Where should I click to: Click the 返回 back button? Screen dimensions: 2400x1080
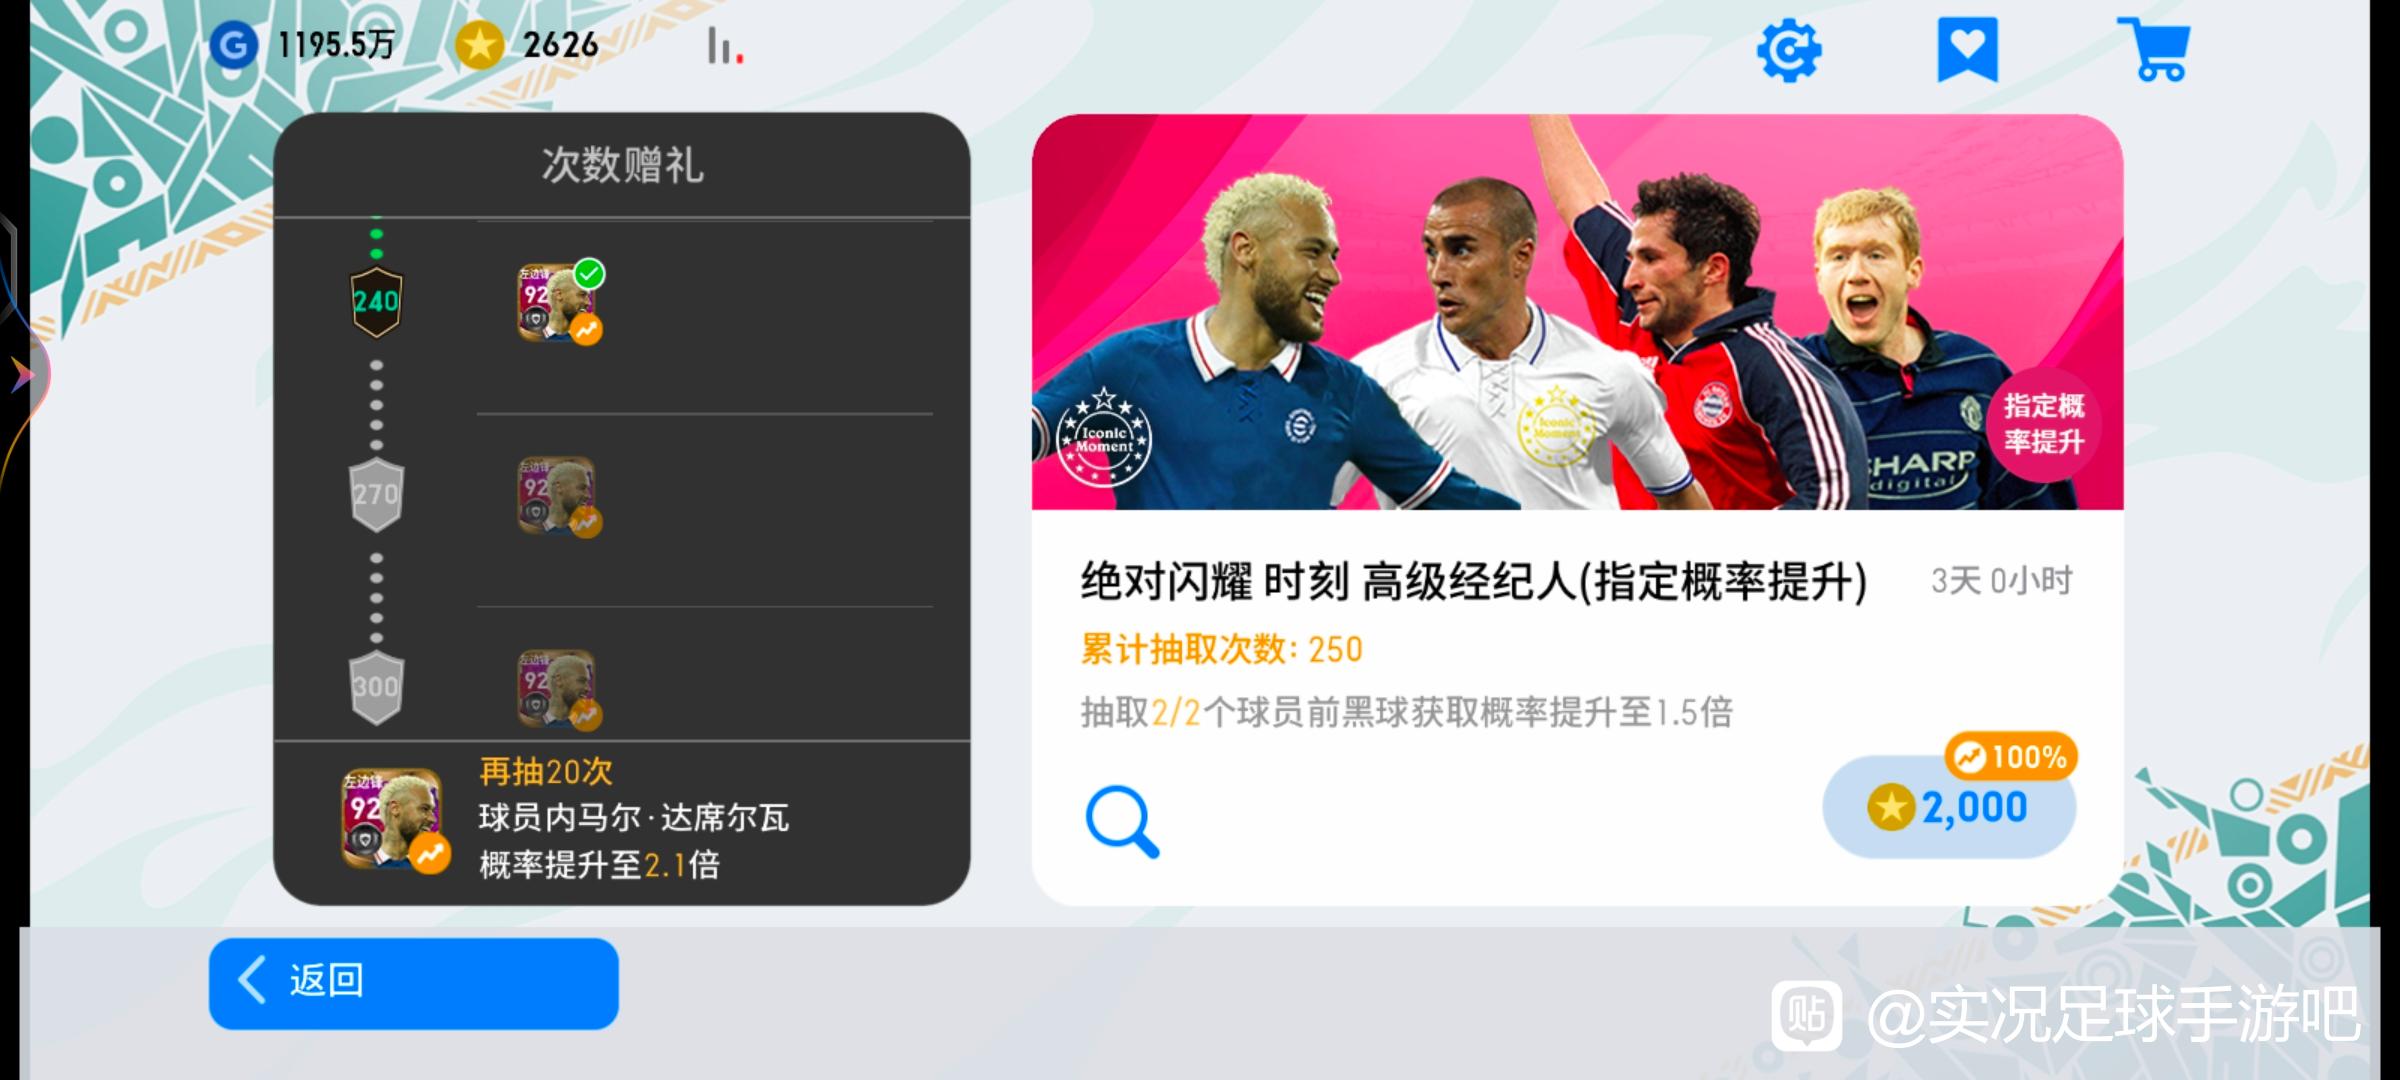[413, 983]
